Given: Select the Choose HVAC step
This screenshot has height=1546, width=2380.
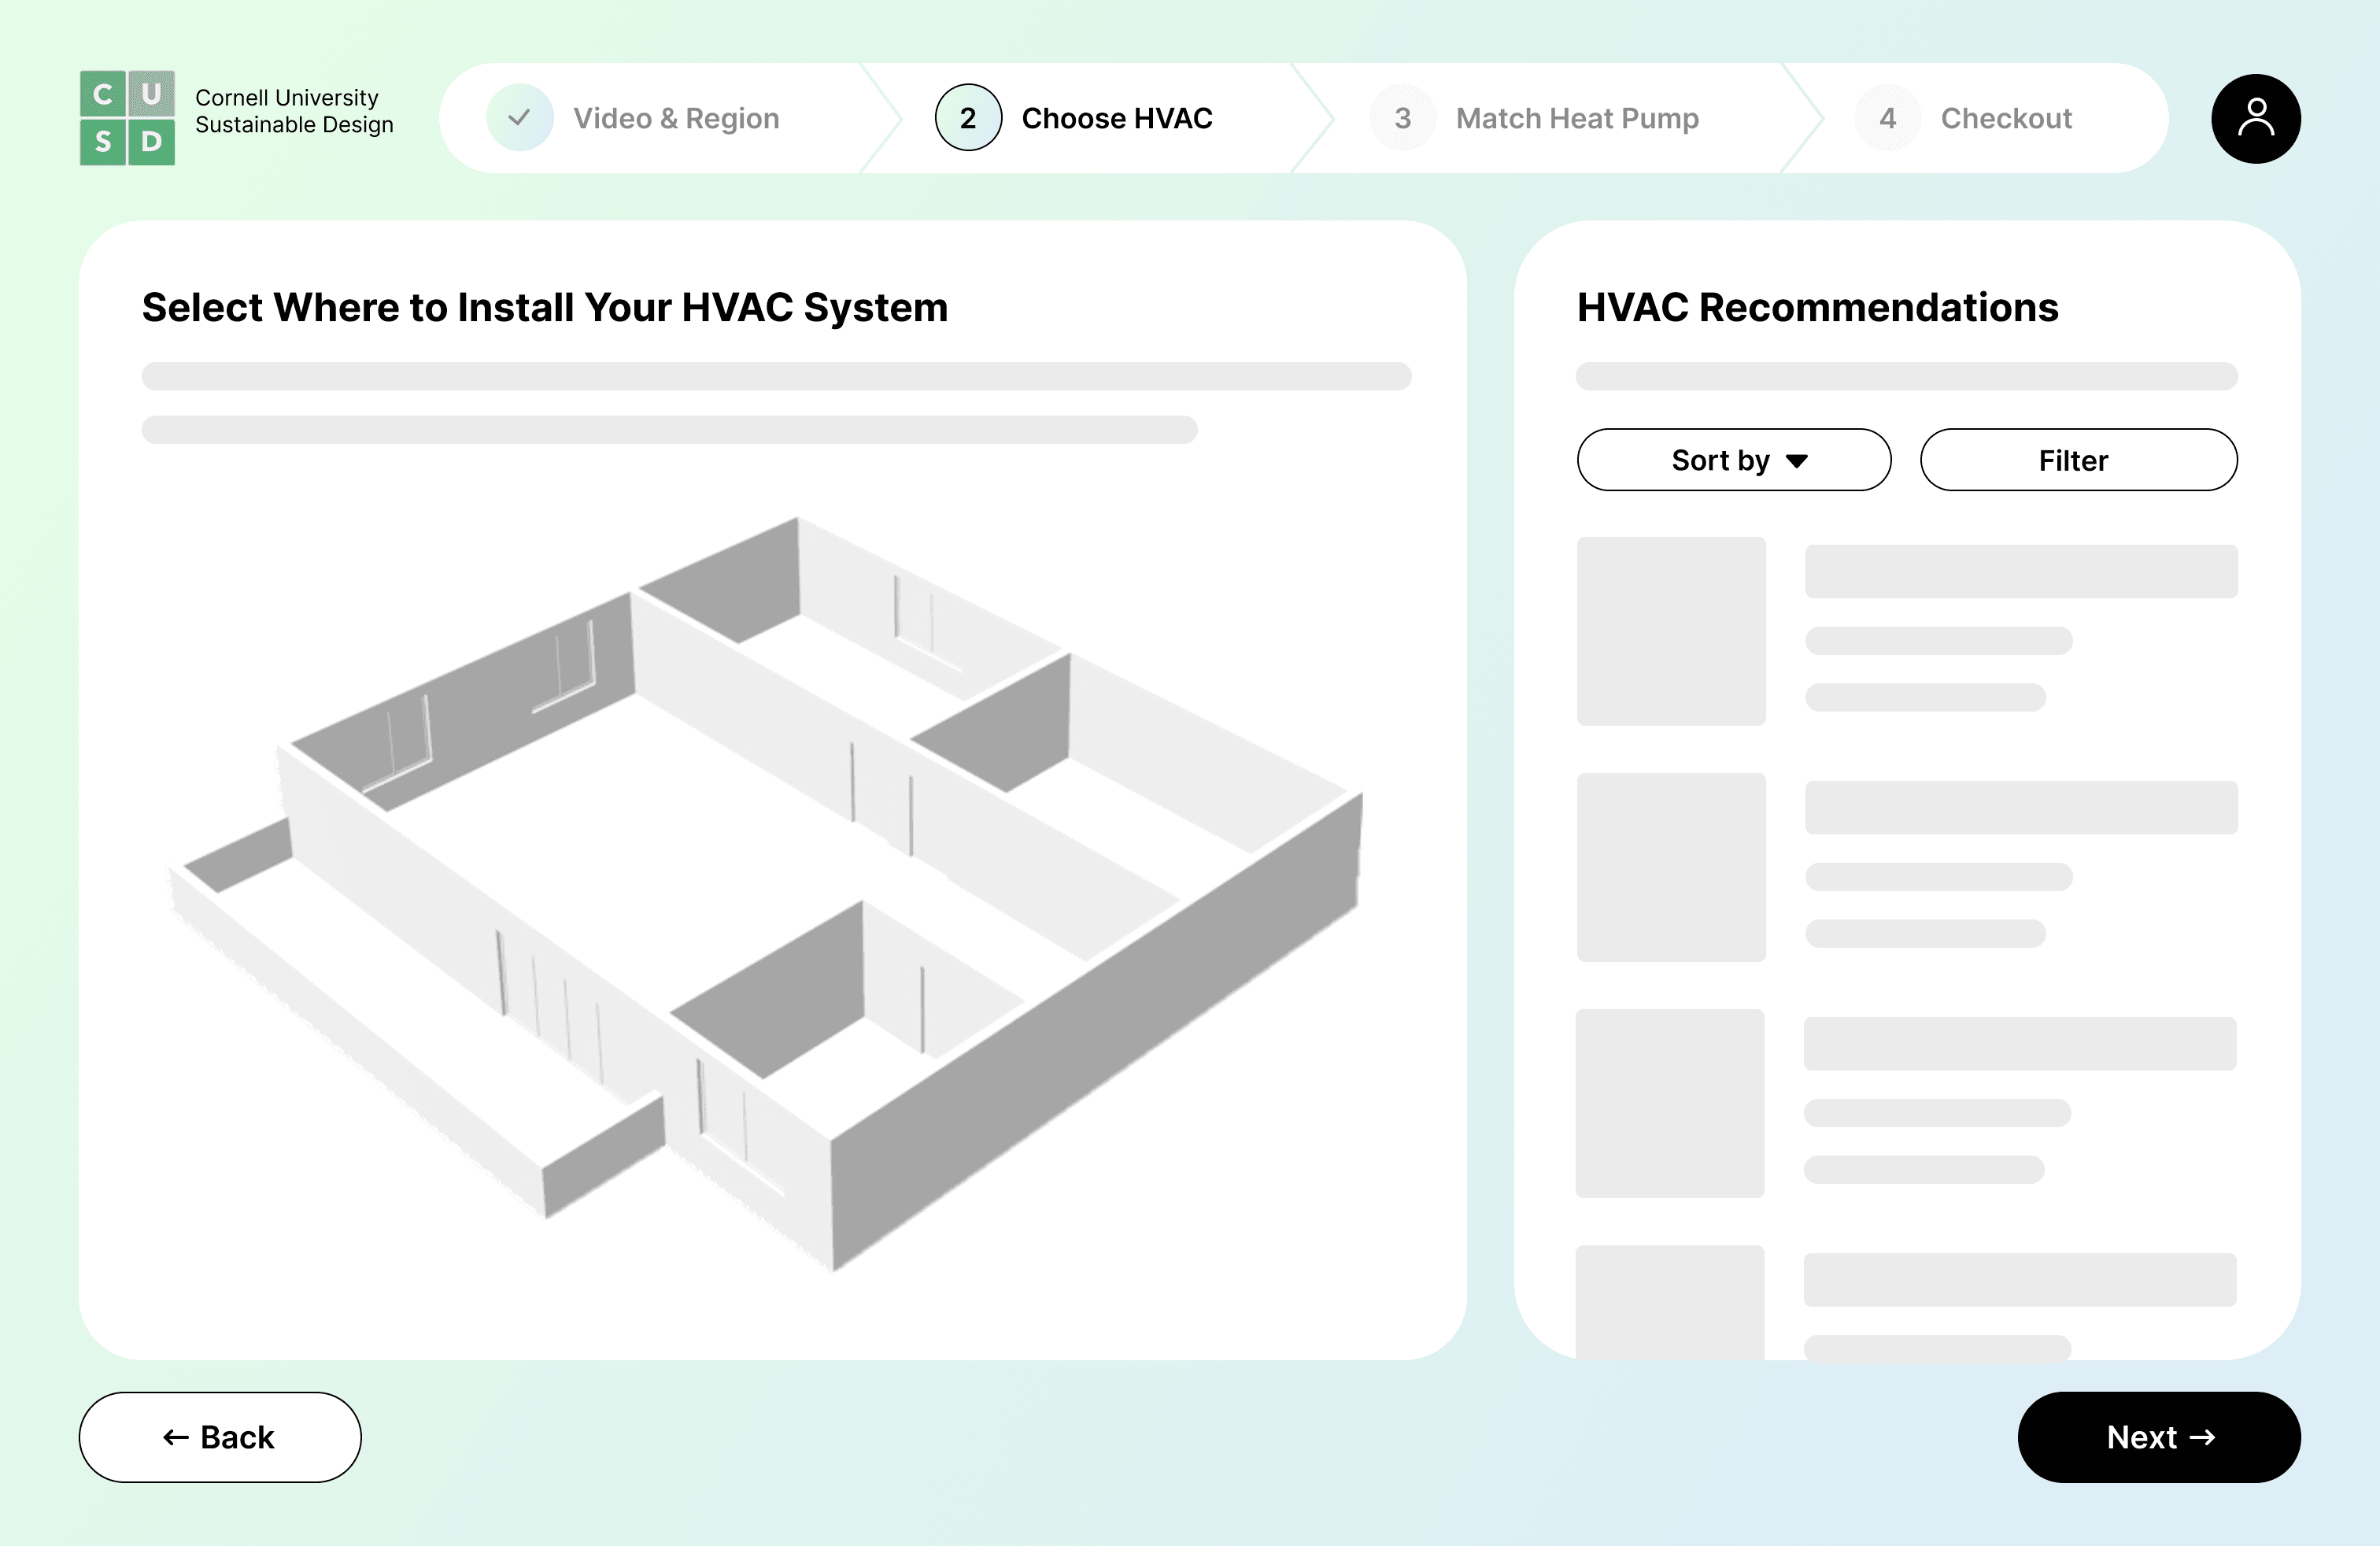Looking at the screenshot, I should point(1116,118).
